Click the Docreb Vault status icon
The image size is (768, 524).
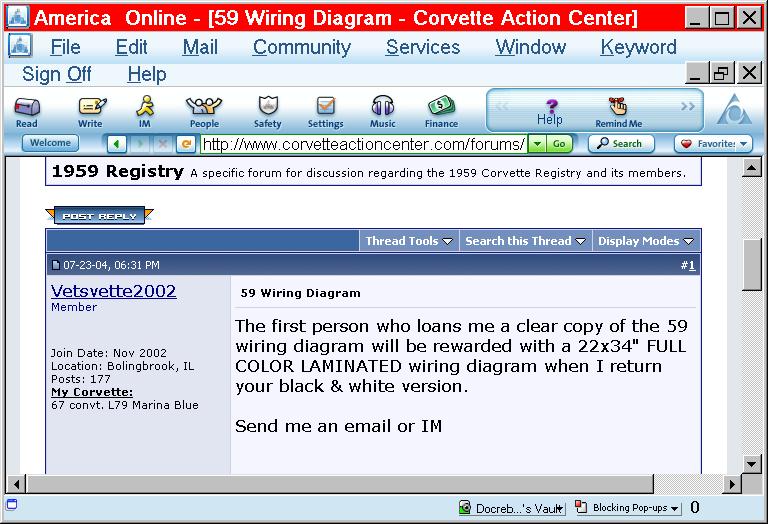click(464, 507)
